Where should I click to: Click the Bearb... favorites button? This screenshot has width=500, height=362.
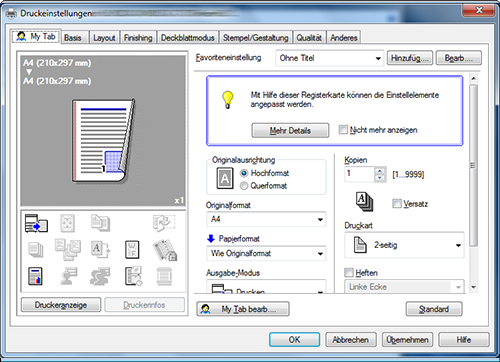(459, 58)
